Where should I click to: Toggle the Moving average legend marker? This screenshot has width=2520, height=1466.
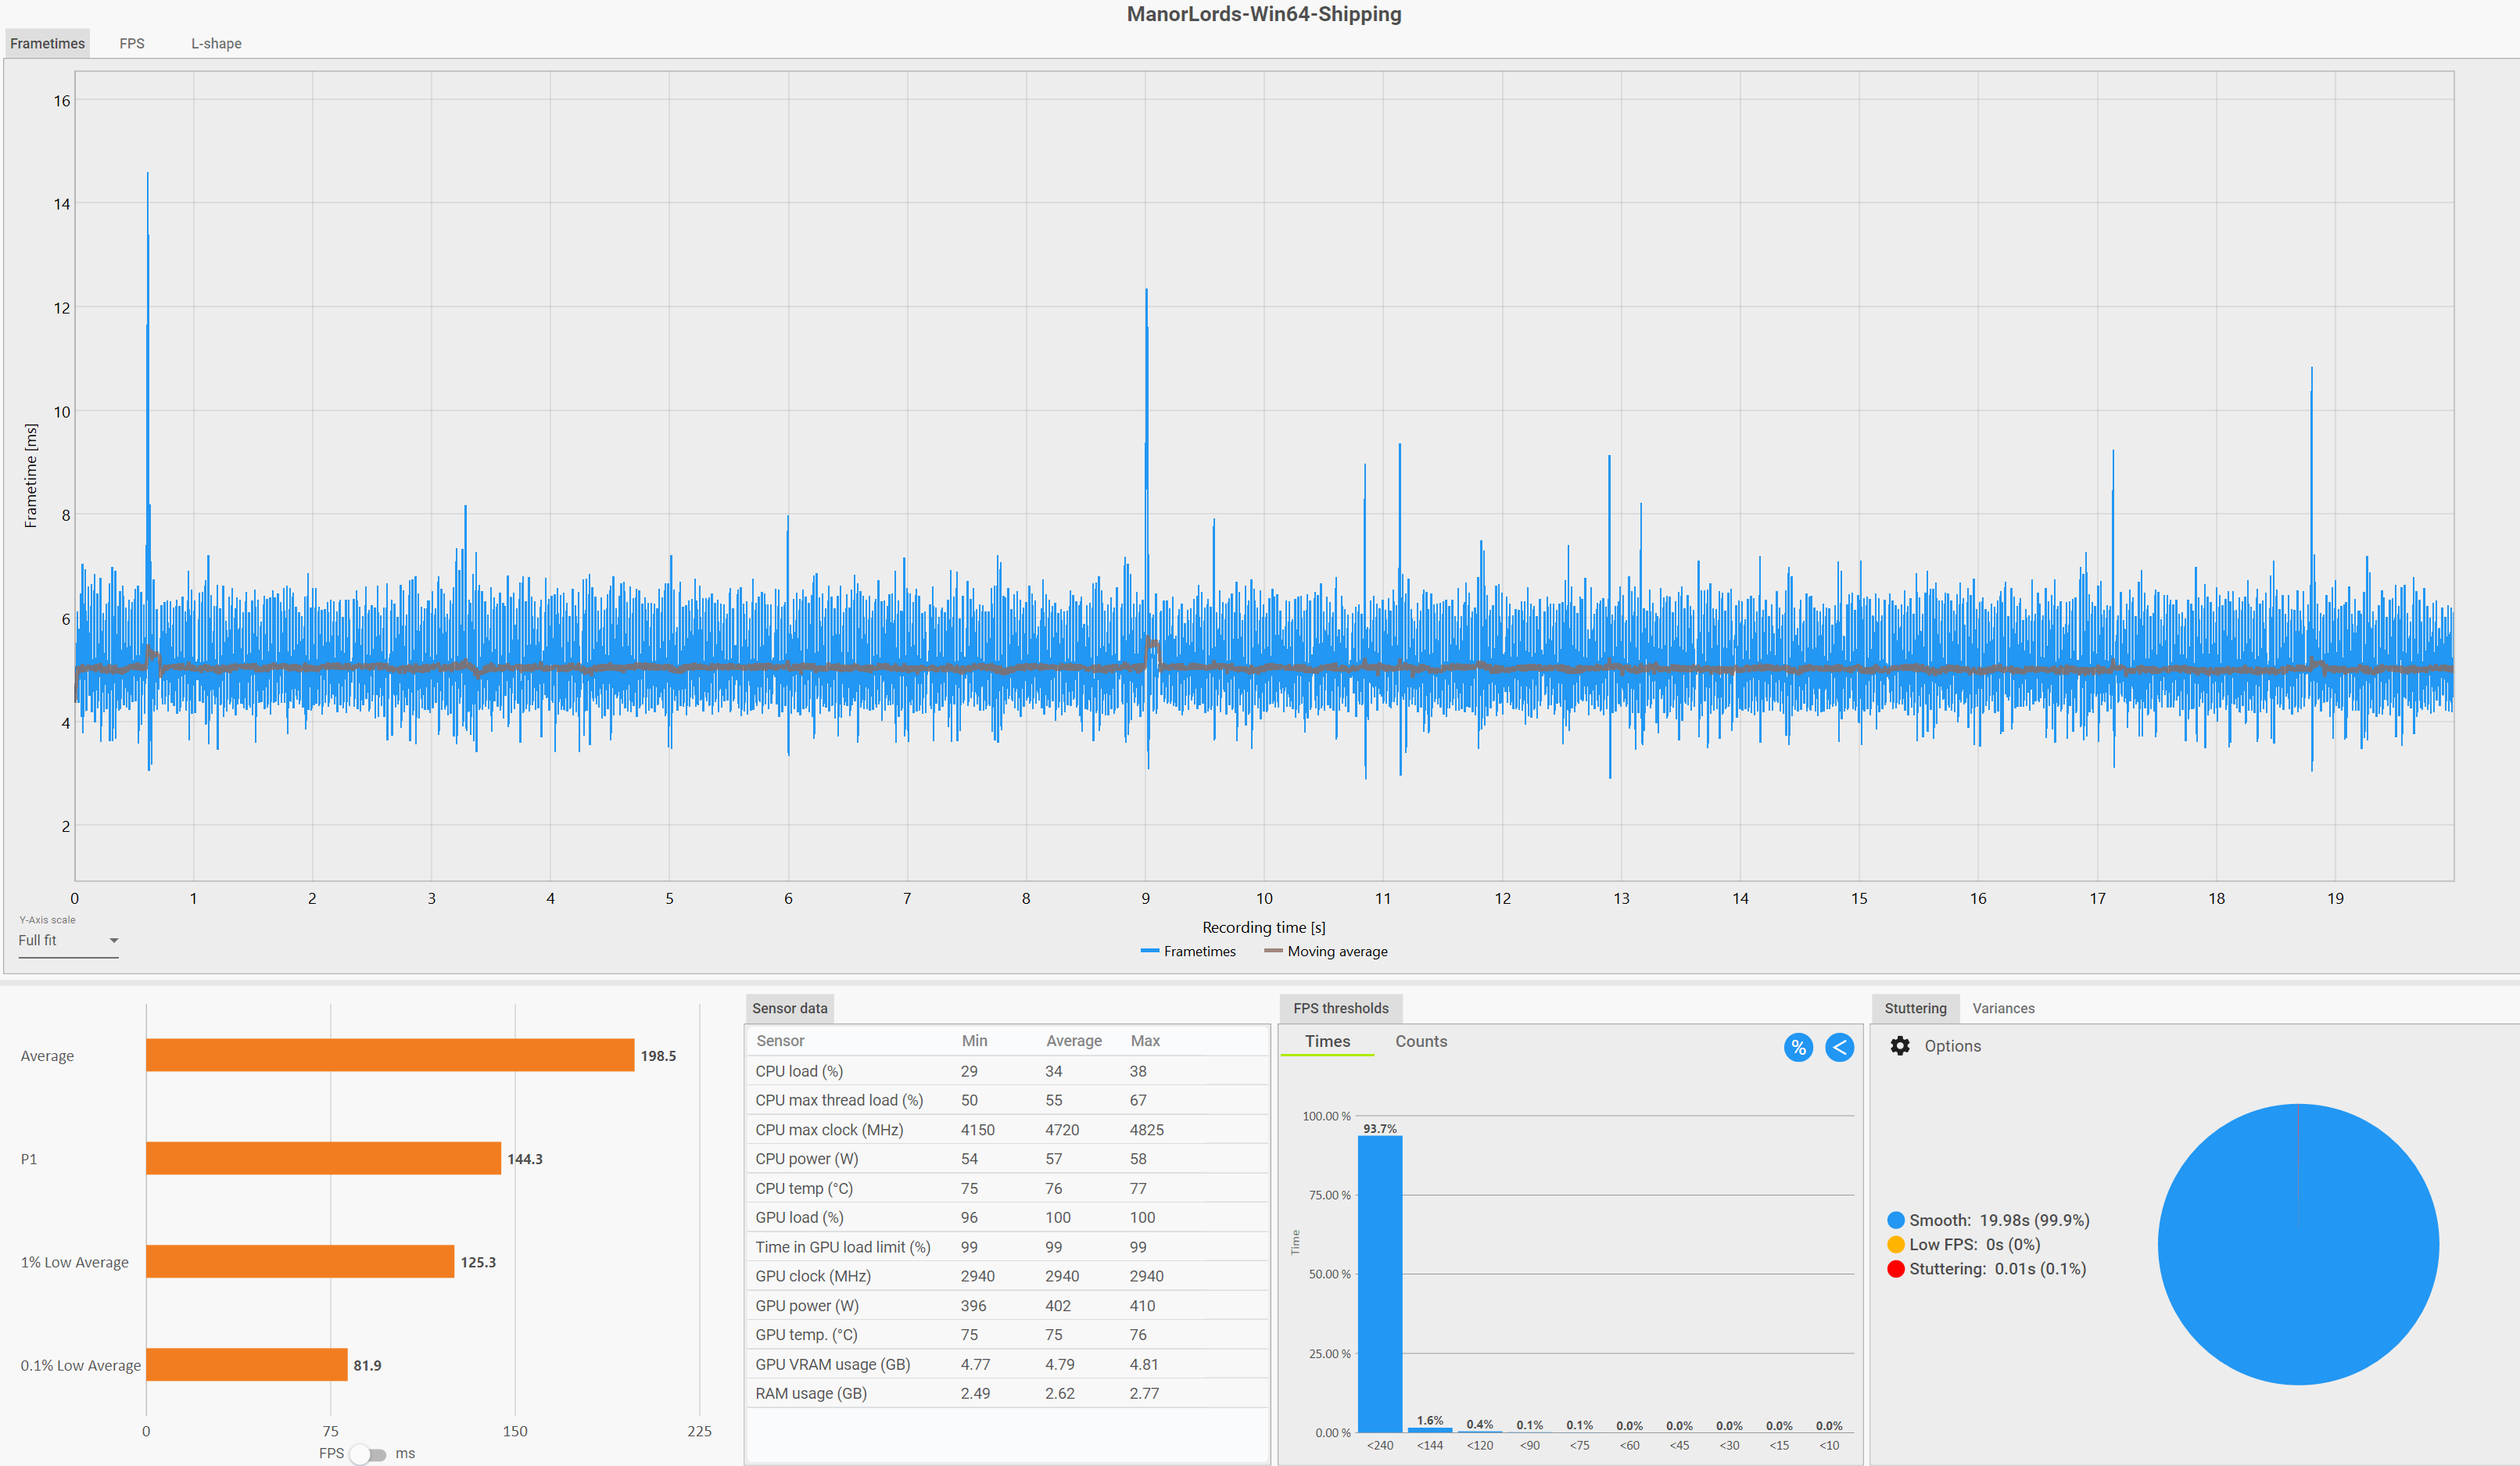coord(1272,951)
